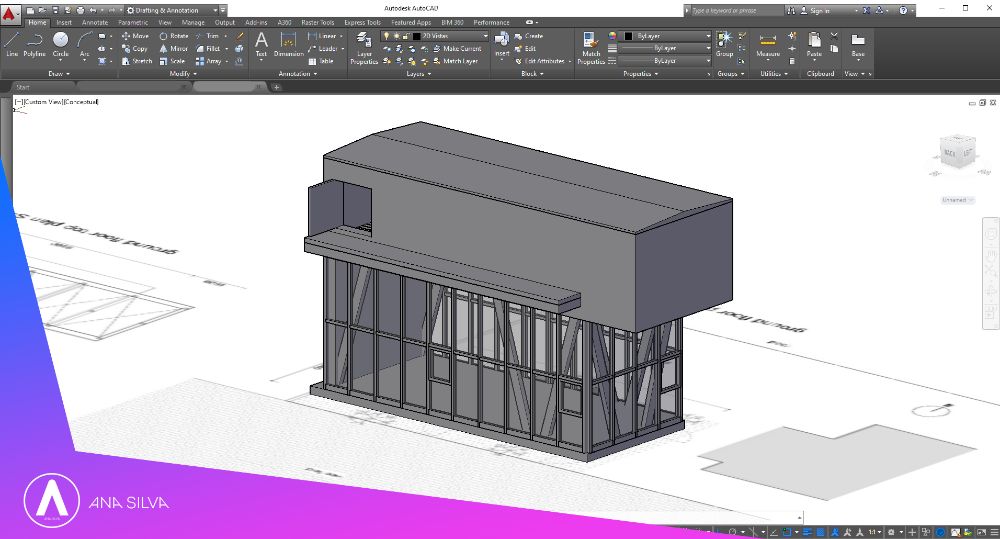This screenshot has height=539, width=1000.
Task: Switch to the Annotate ribbon tab
Action: click(94, 22)
